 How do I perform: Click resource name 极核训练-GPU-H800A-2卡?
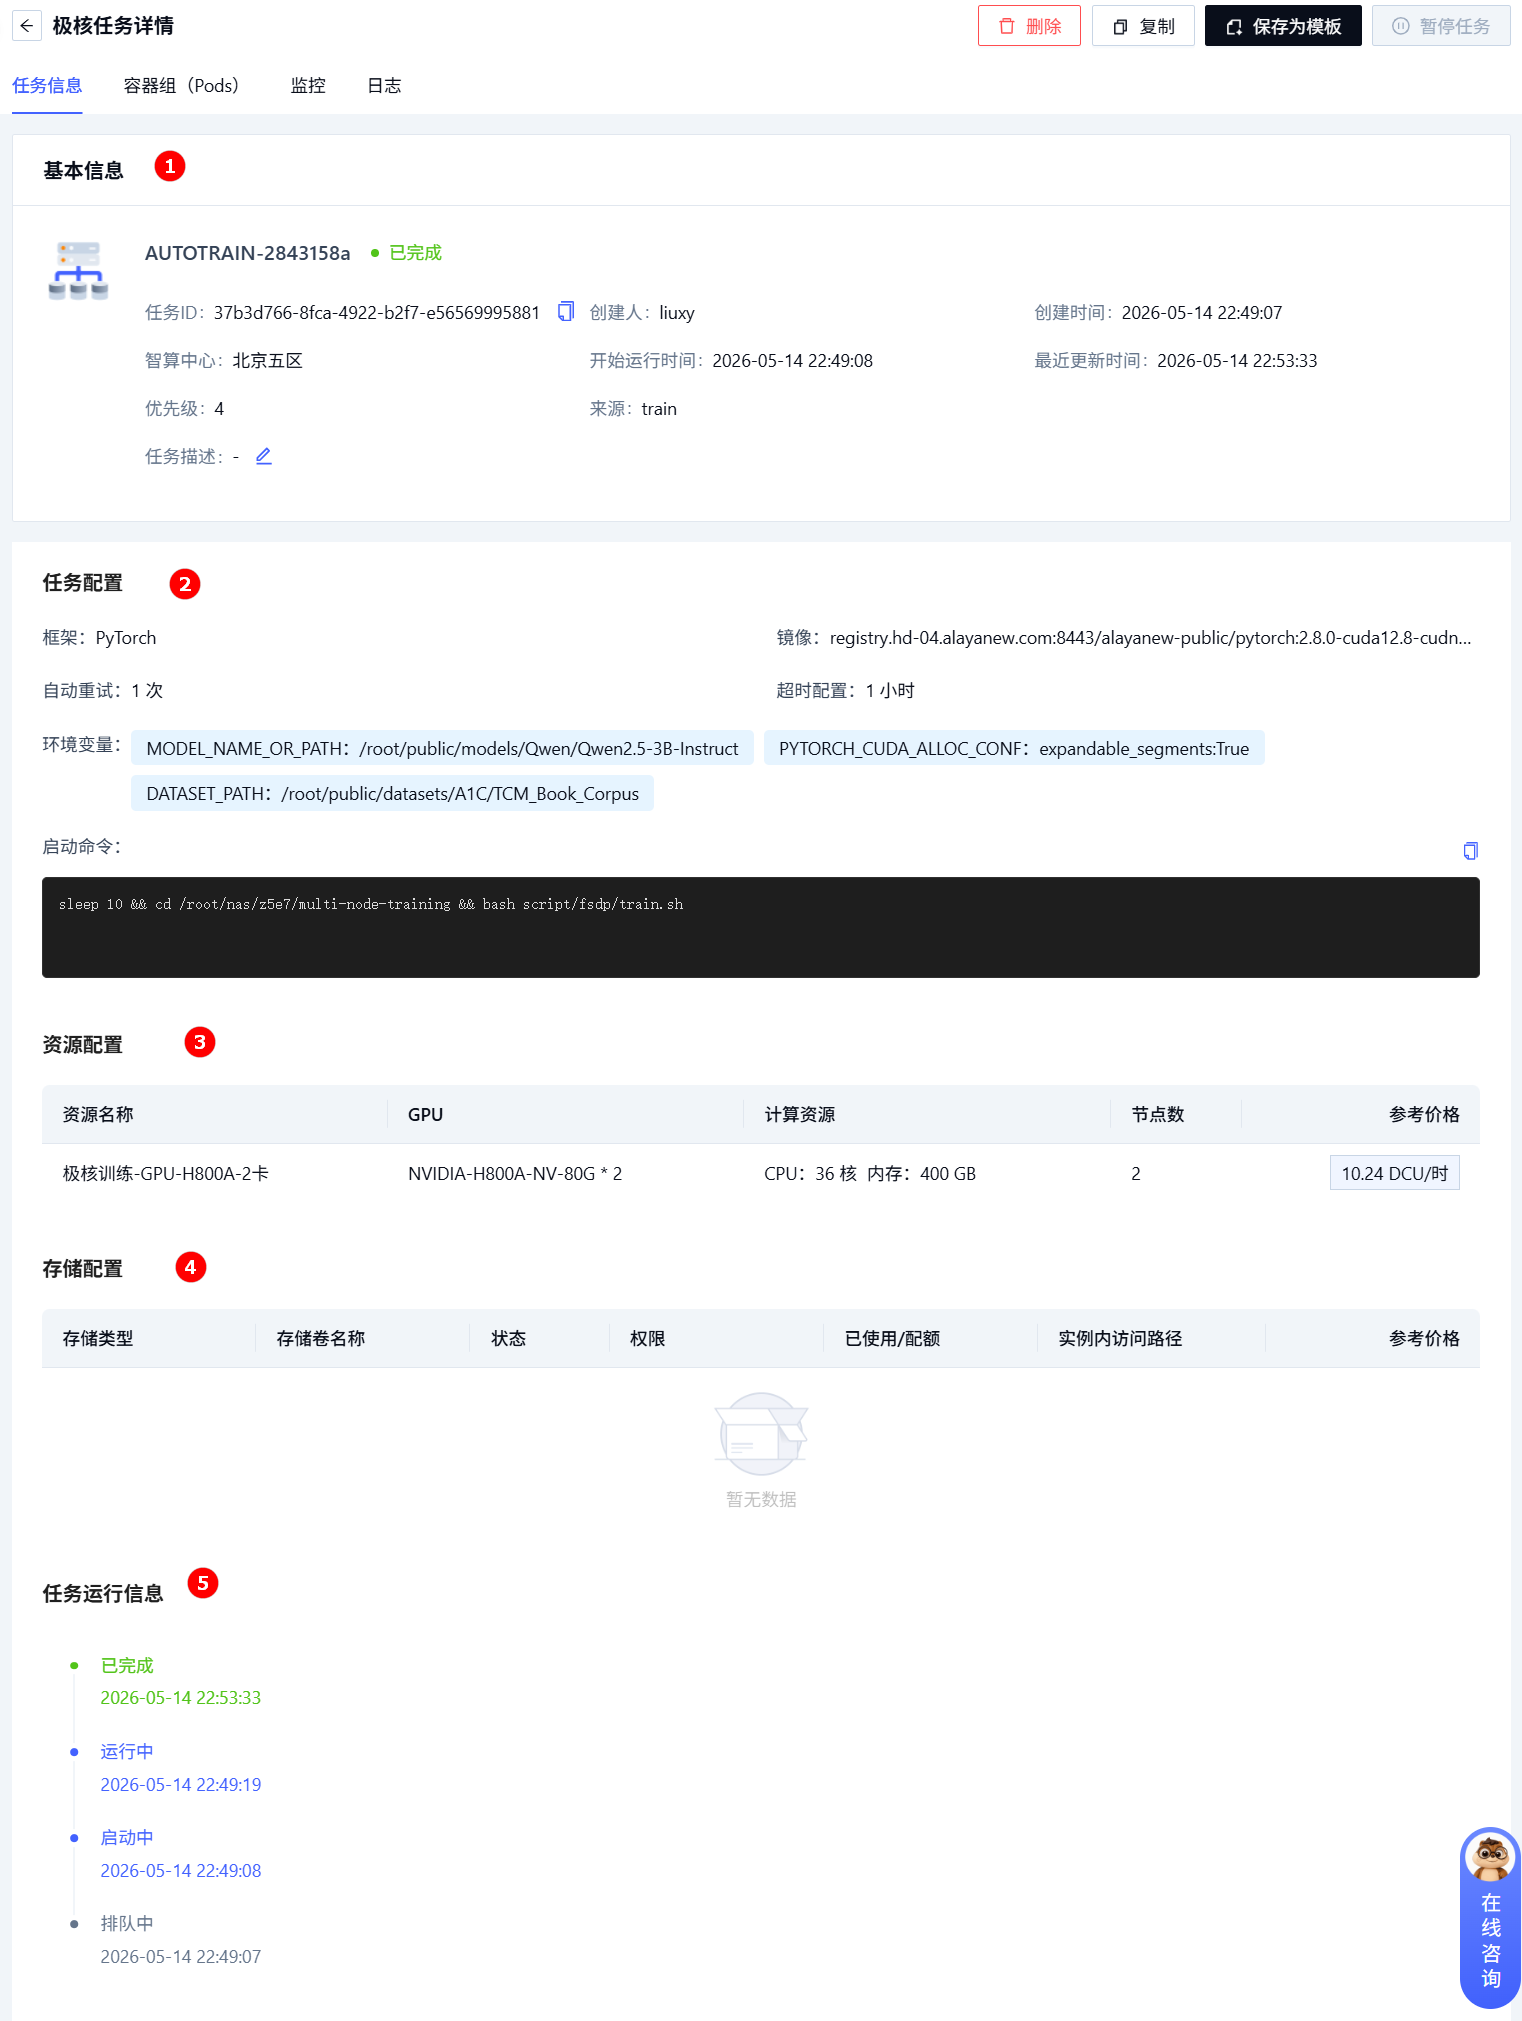pos(165,1173)
